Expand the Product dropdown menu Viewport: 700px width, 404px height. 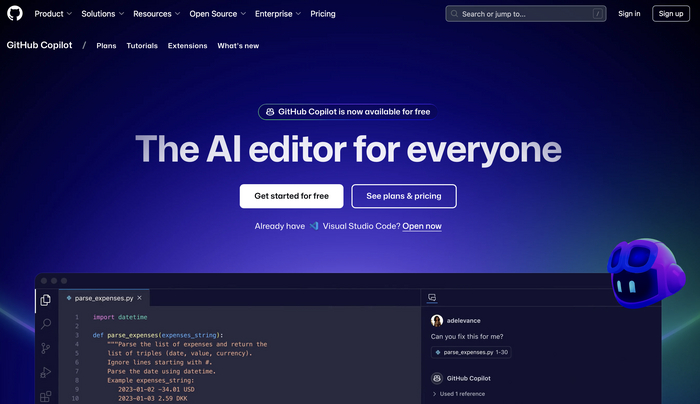point(53,14)
